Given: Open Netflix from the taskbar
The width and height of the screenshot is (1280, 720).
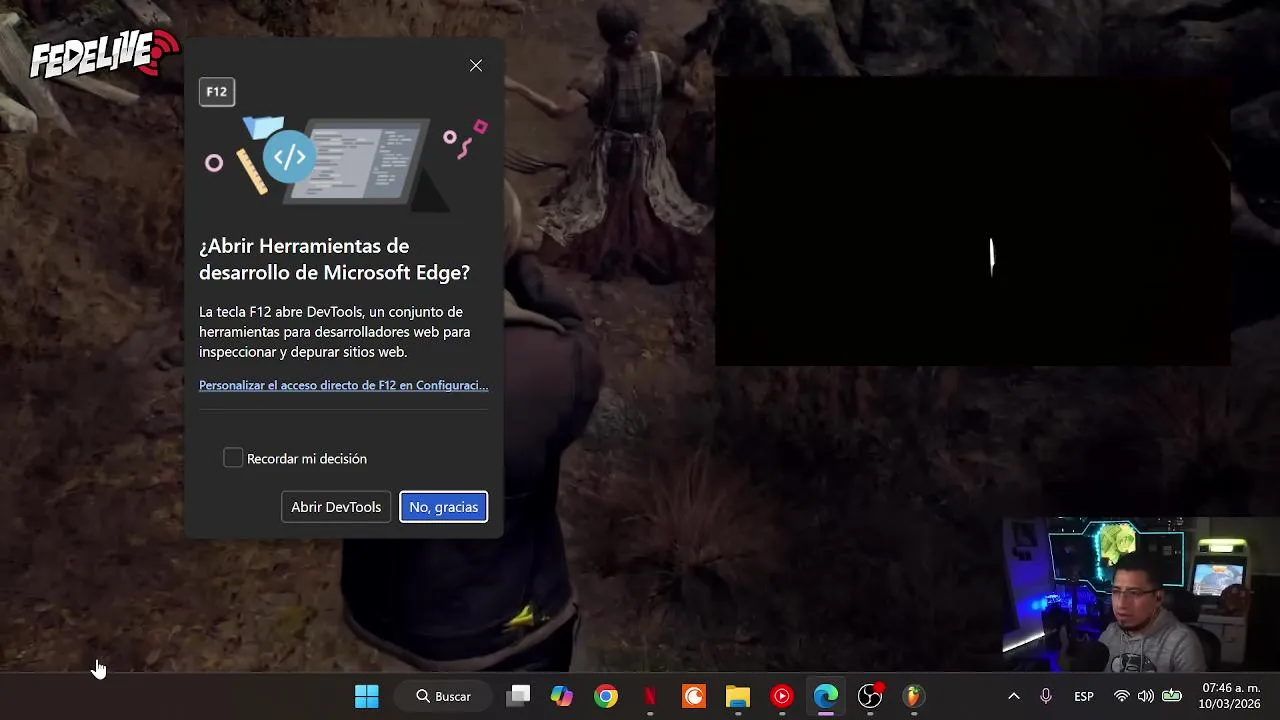Looking at the screenshot, I should 650,696.
